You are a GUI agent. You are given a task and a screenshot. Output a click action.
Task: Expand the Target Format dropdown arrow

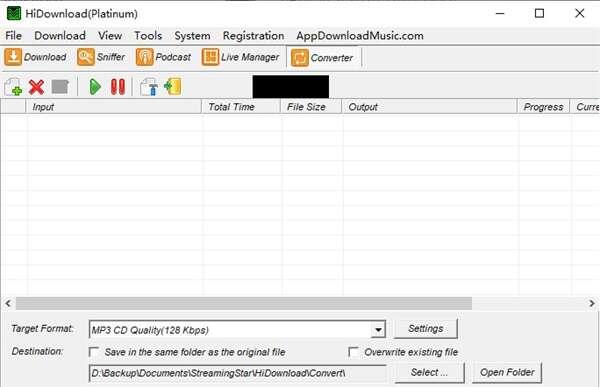(x=378, y=330)
